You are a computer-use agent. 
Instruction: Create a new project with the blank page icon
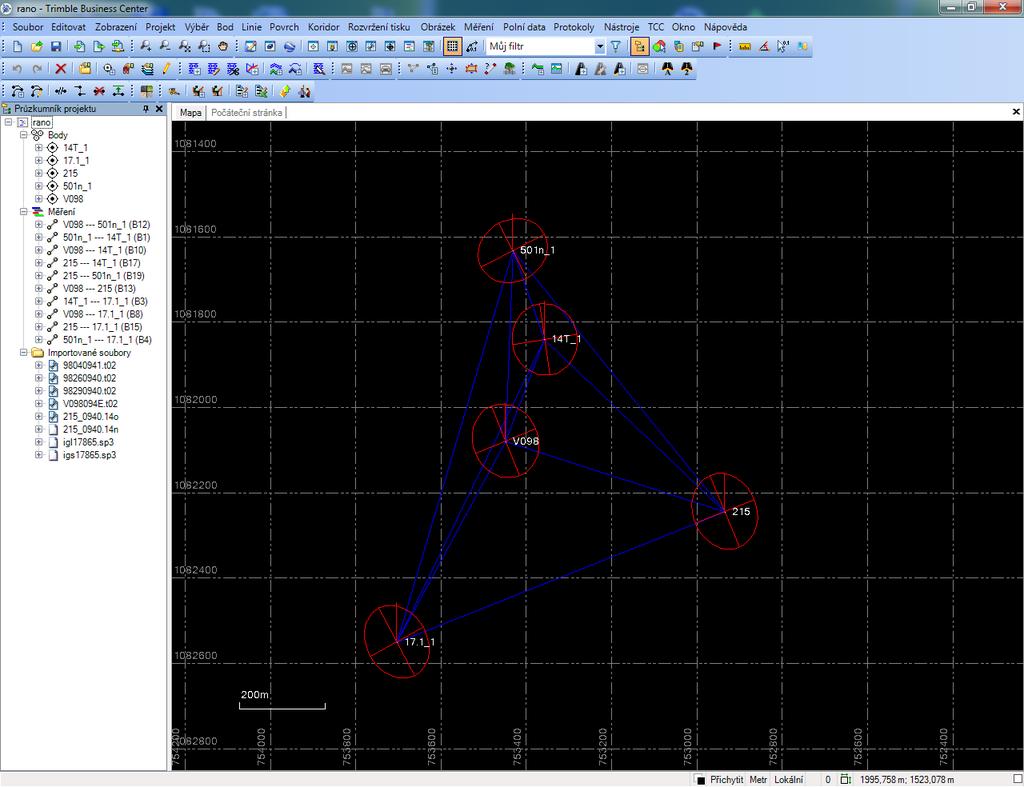coord(17,46)
